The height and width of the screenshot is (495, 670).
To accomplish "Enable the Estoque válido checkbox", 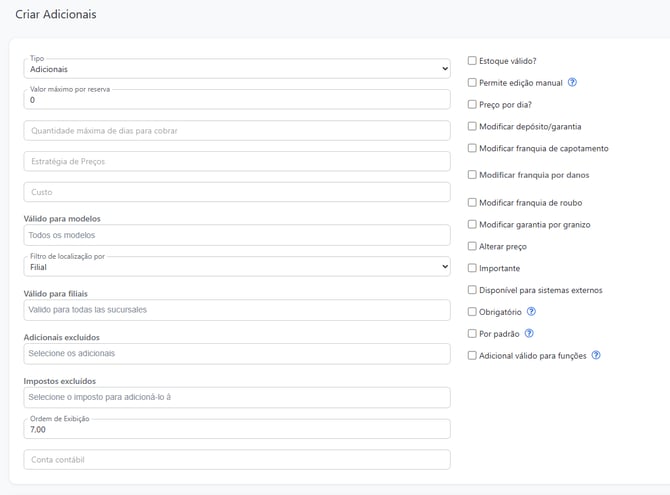I will click(x=472, y=61).
